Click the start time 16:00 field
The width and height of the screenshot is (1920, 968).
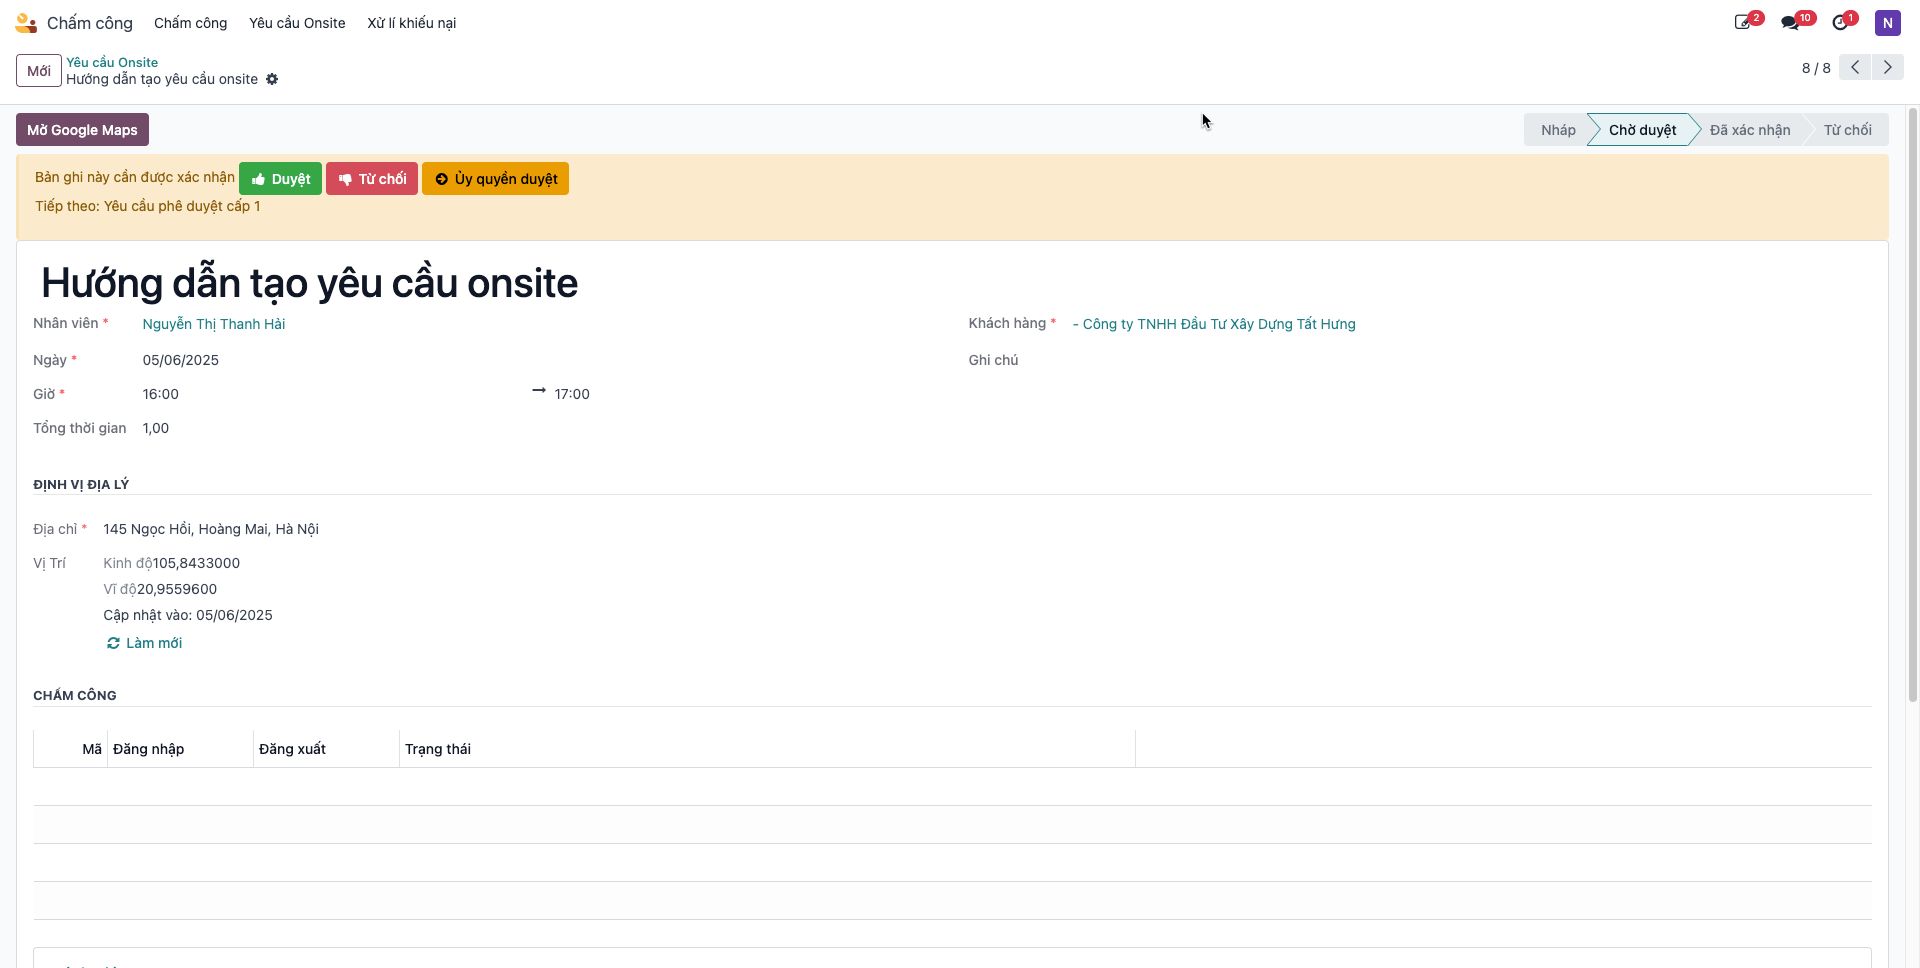[x=160, y=394]
